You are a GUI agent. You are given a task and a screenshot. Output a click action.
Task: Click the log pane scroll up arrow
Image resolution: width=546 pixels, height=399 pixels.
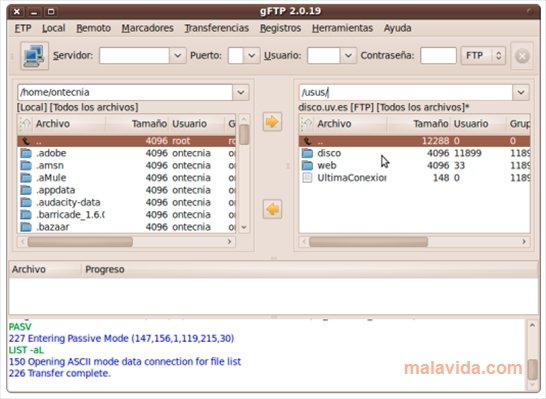pos(532,326)
